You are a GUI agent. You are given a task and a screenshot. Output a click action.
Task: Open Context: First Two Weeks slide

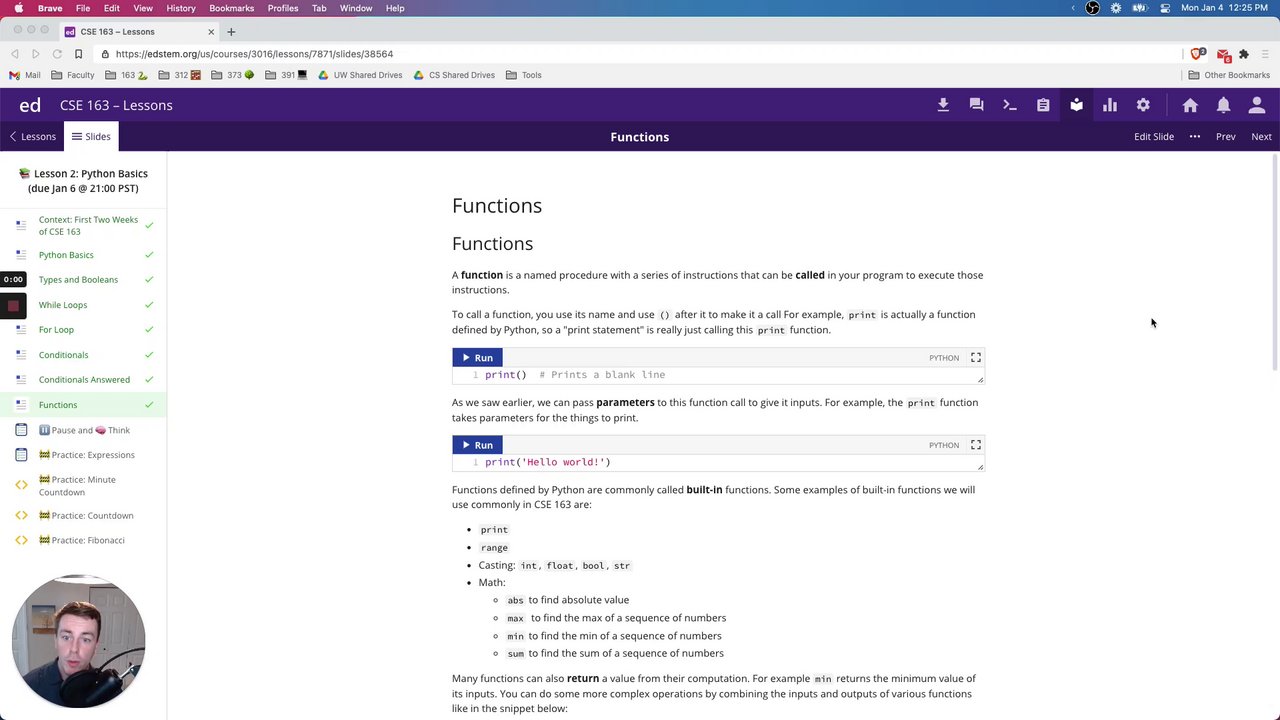click(83, 226)
